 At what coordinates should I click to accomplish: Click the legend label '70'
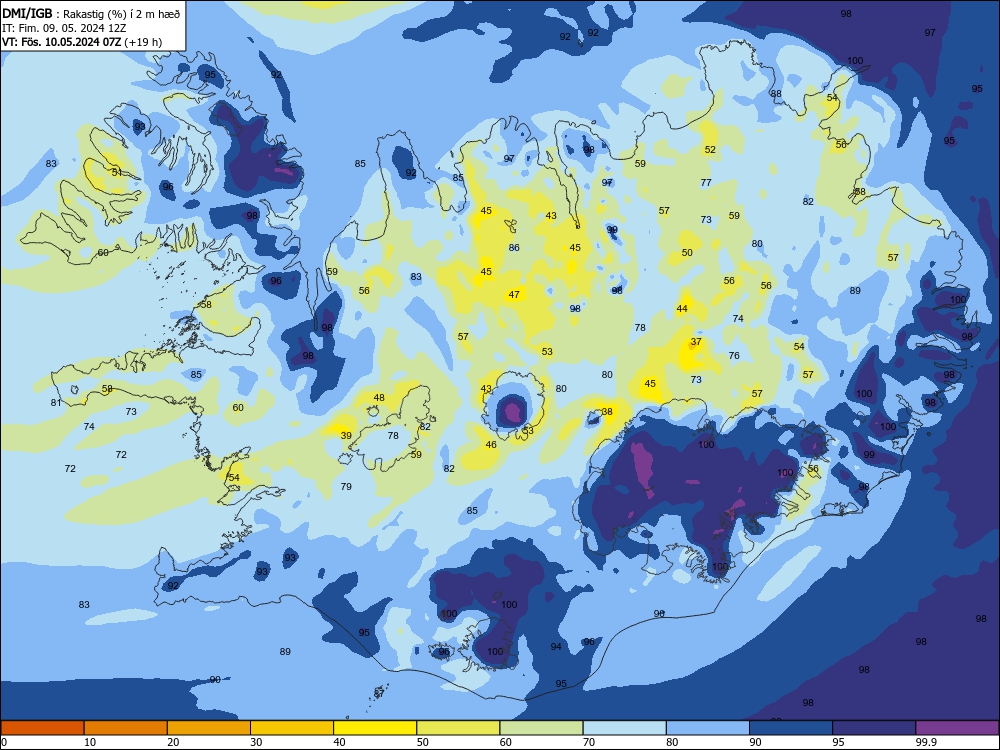[589, 742]
